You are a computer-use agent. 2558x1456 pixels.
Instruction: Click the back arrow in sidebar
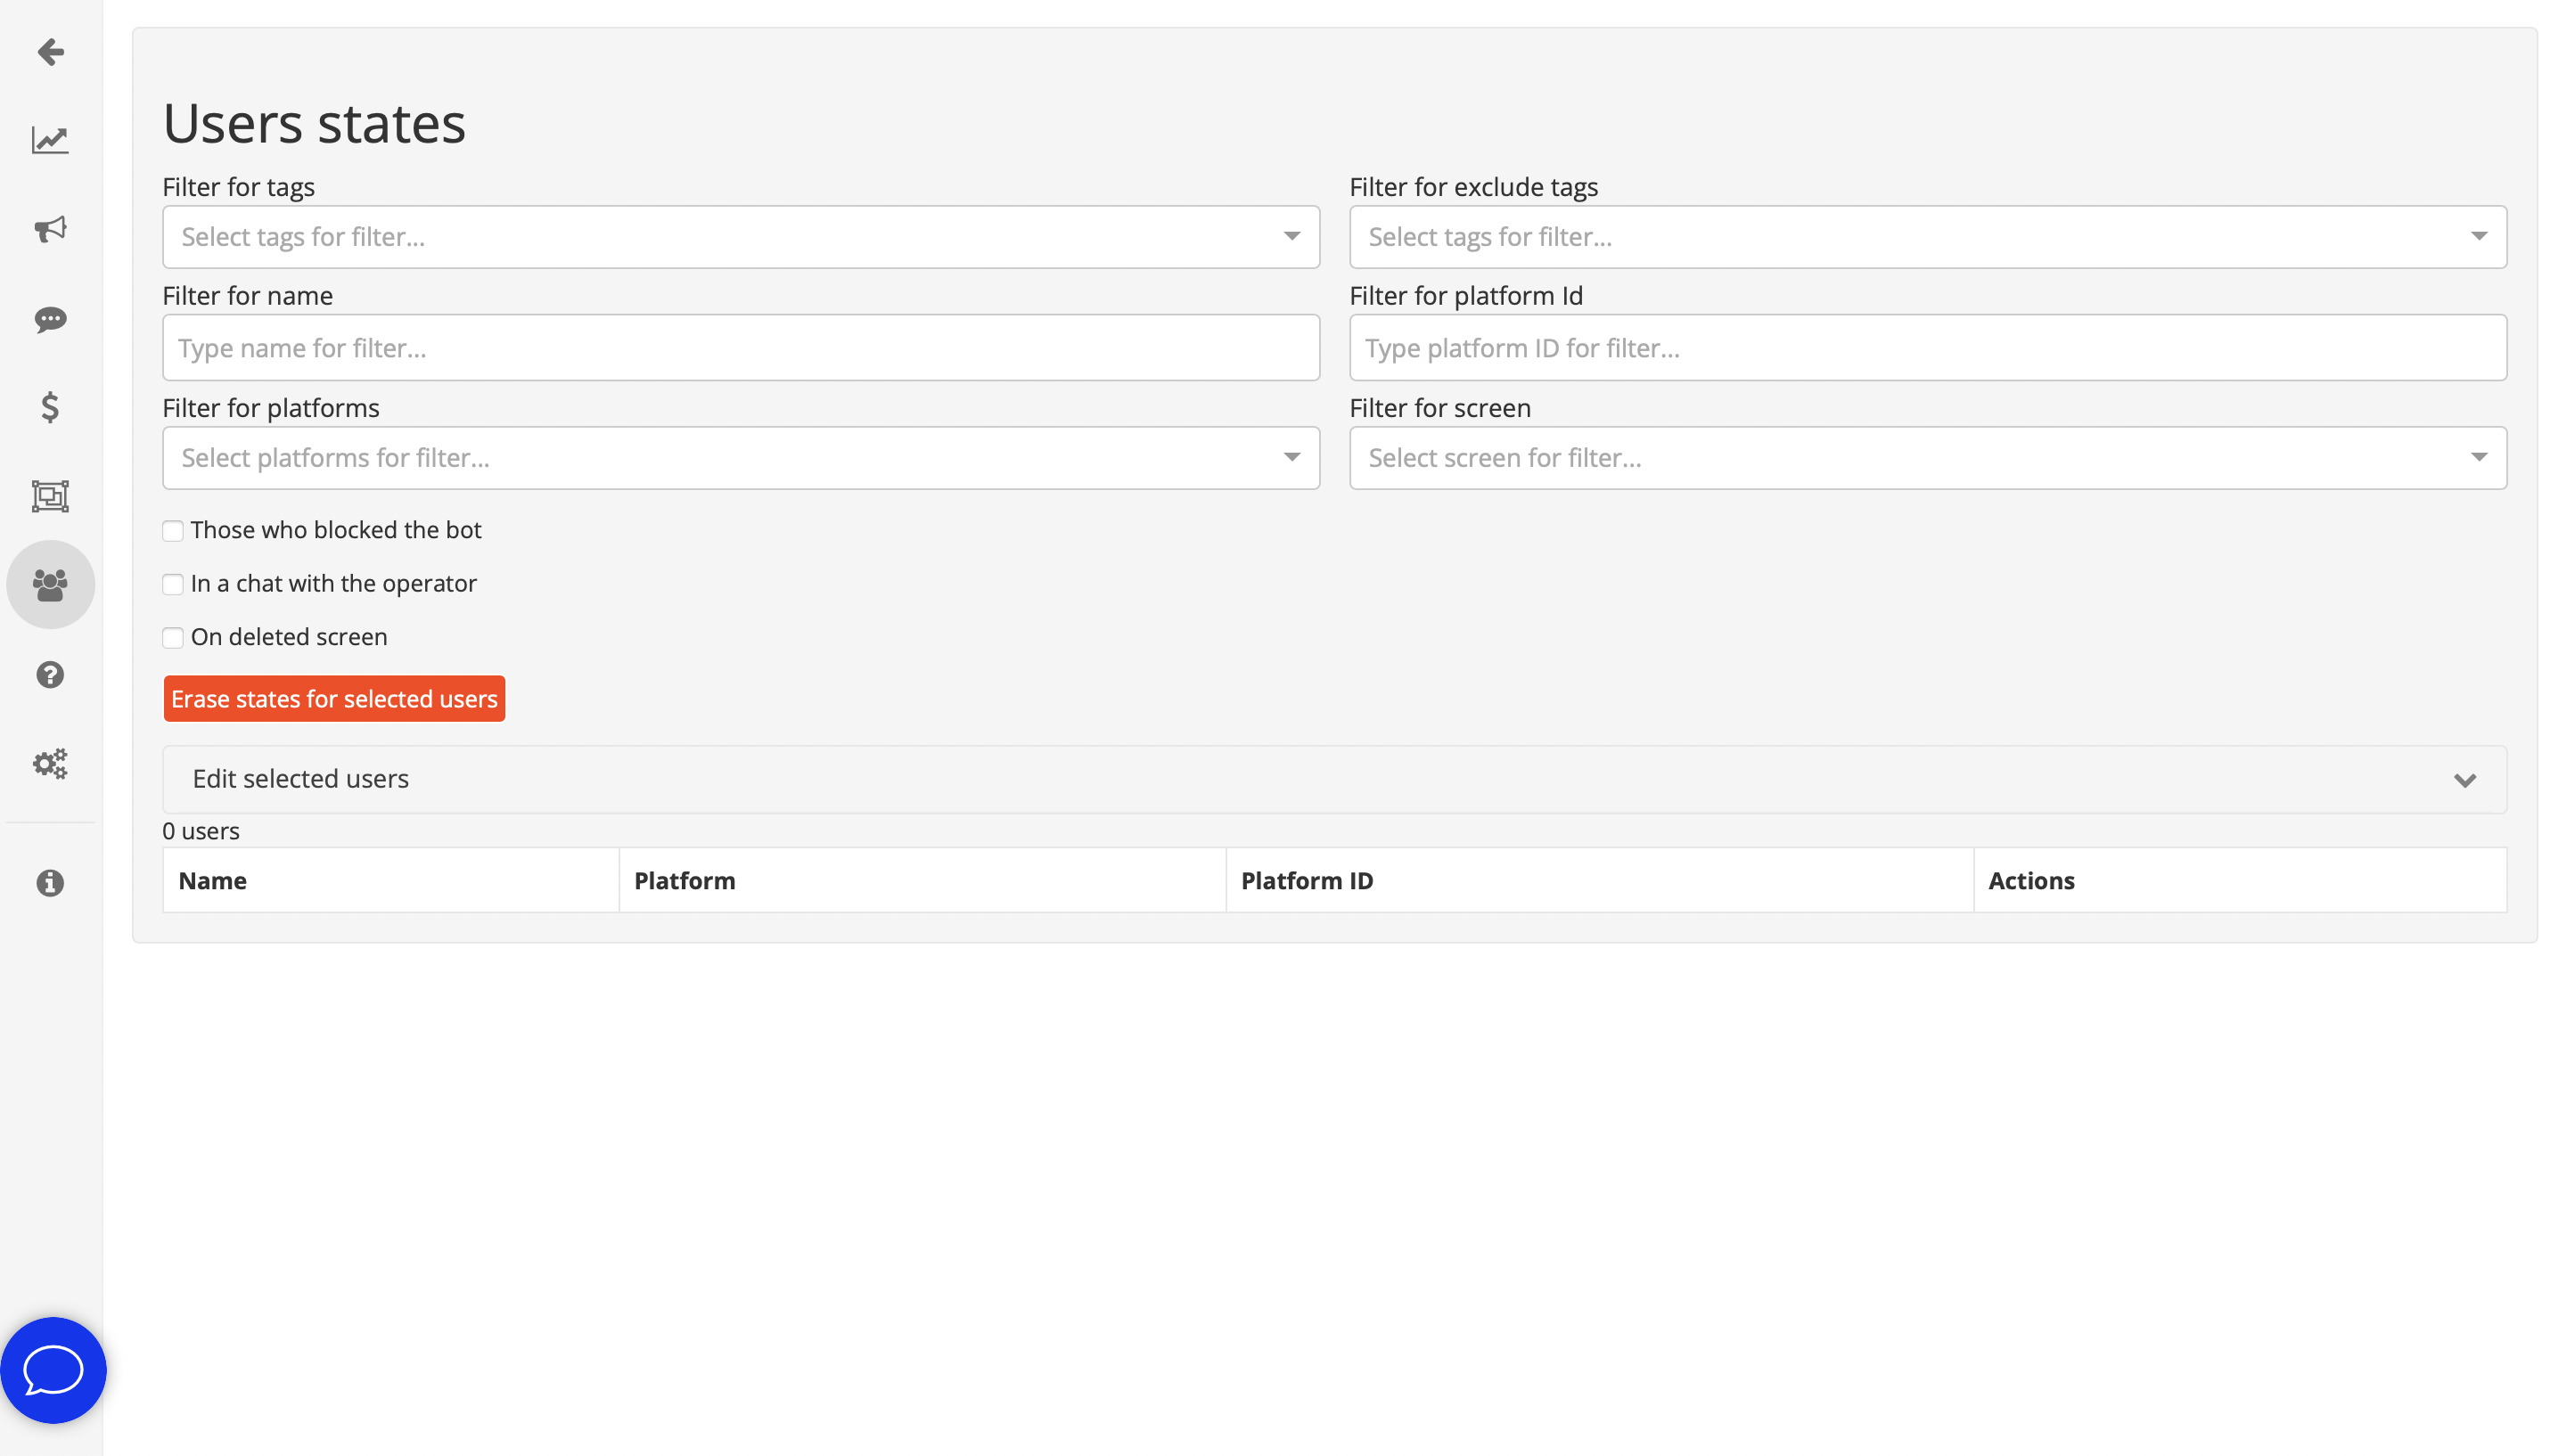pos(49,52)
